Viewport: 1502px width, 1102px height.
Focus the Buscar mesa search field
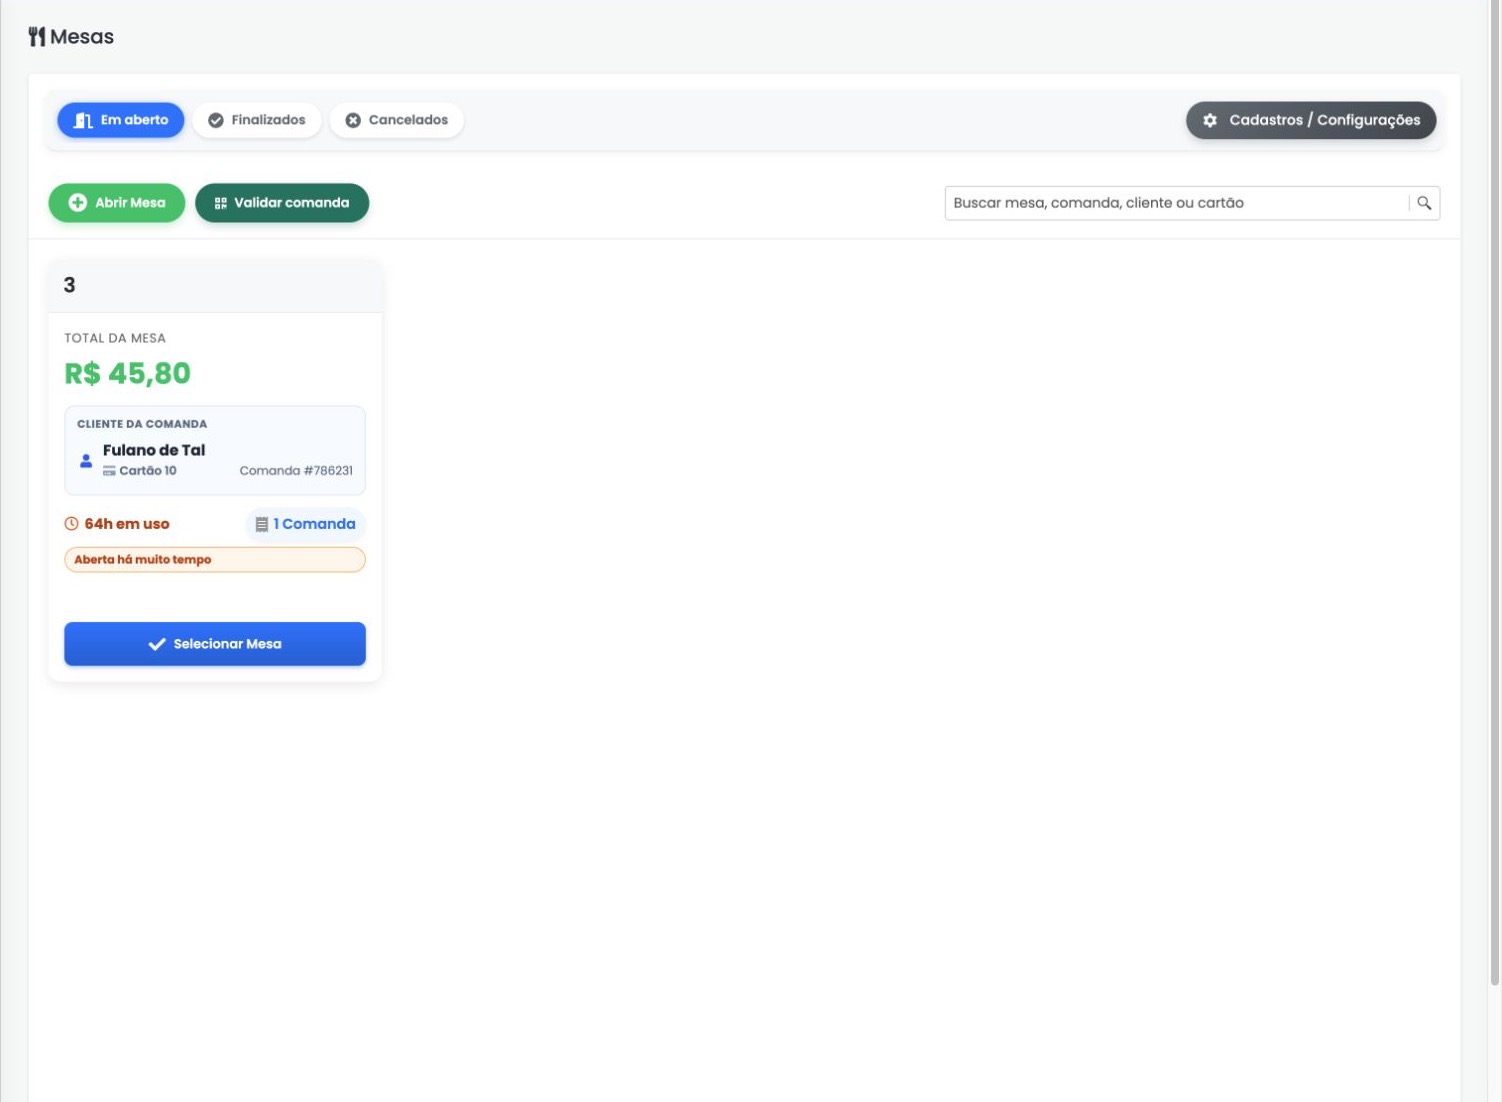point(1177,203)
